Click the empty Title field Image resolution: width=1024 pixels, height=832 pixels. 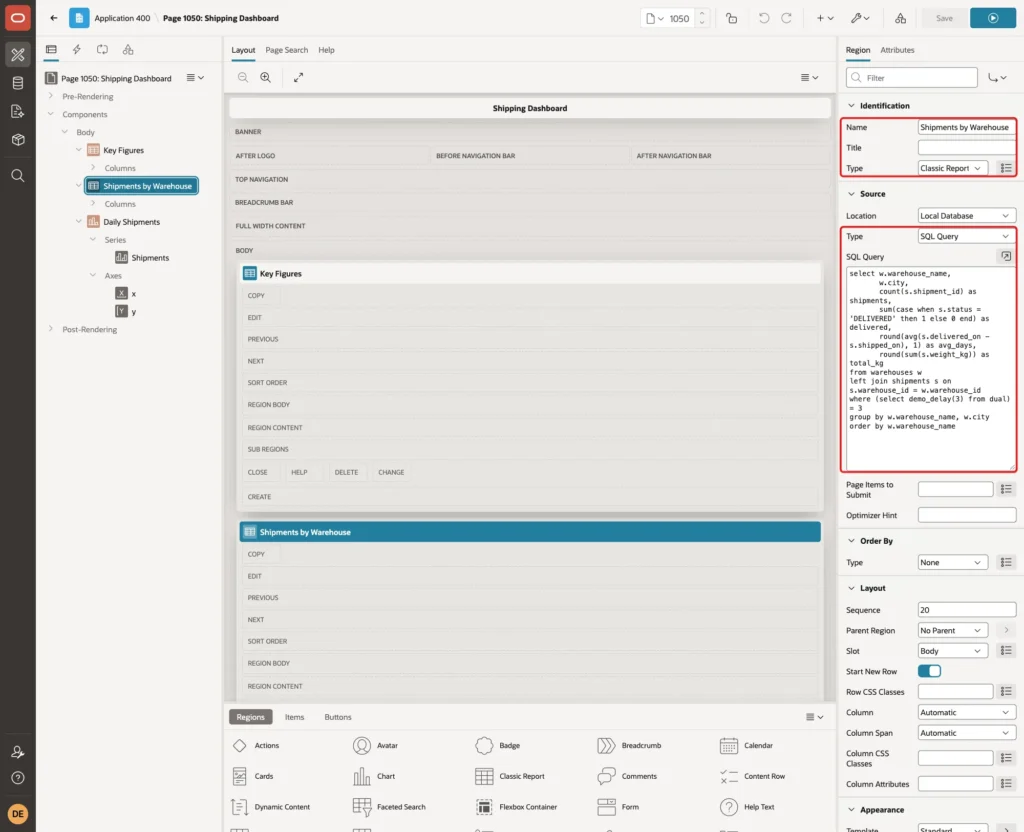pyautogui.click(x=967, y=148)
